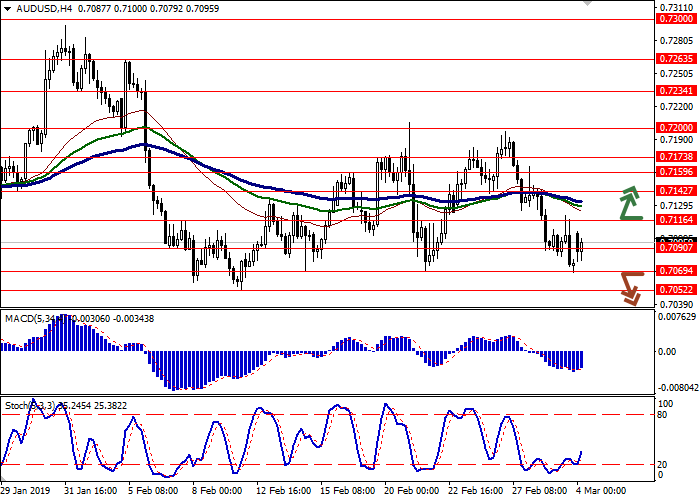Select the 0.72000 red price level tag
Viewport: 700px width, 500px height.
tap(676, 128)
